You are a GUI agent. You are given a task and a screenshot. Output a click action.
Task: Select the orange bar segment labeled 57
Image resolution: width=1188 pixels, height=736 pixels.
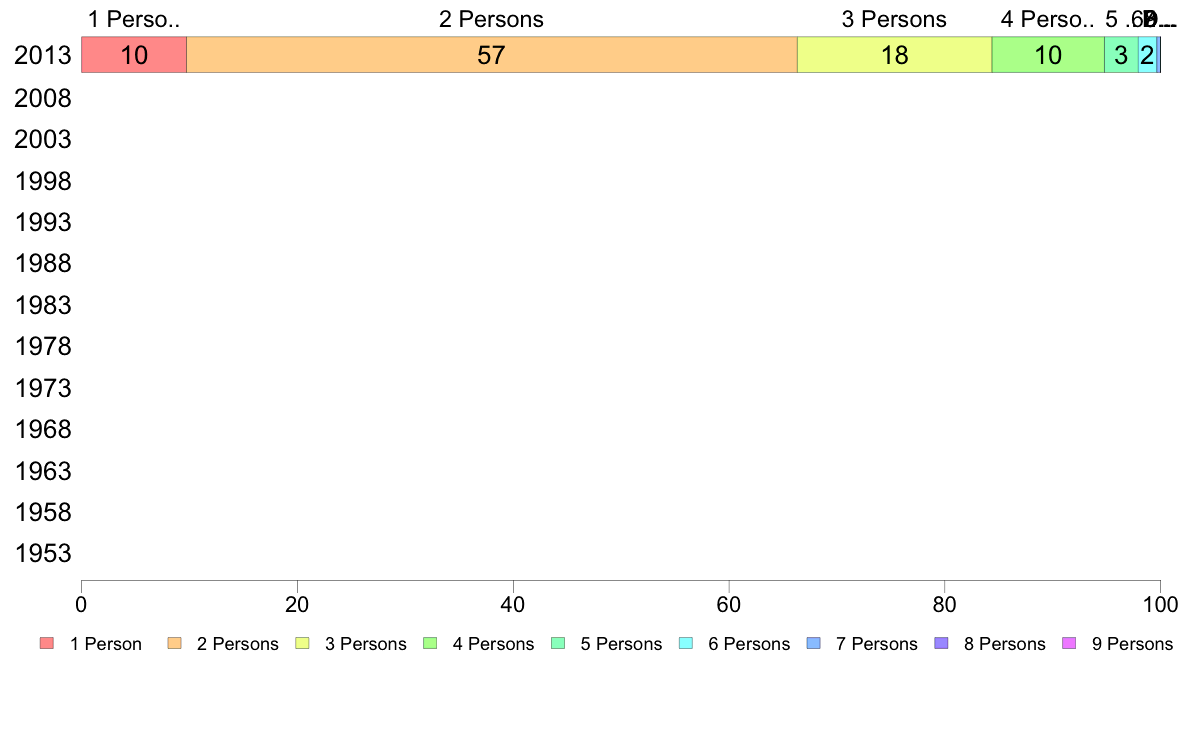click(x=492, y=55)
